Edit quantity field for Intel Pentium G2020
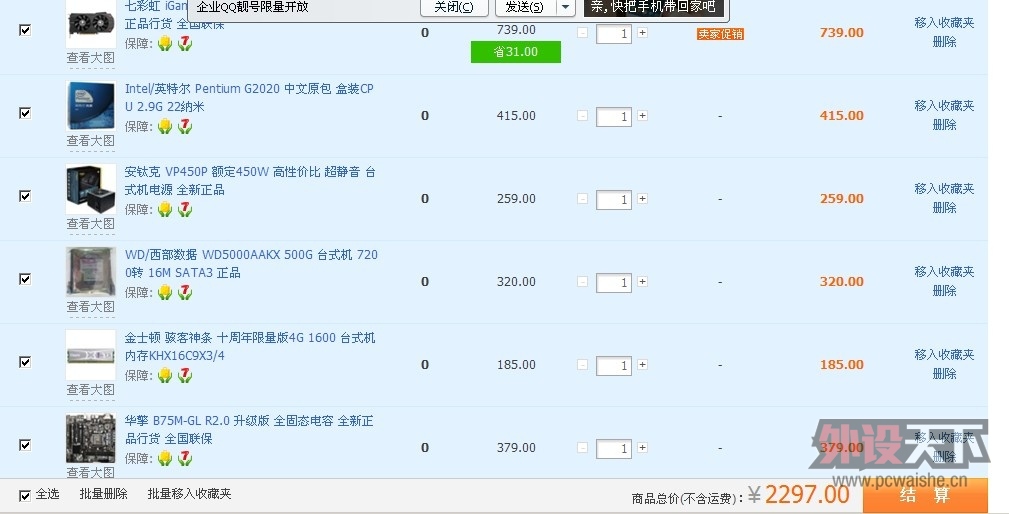The height and width of the screenshot is (514, 1009). pos(614,117)
